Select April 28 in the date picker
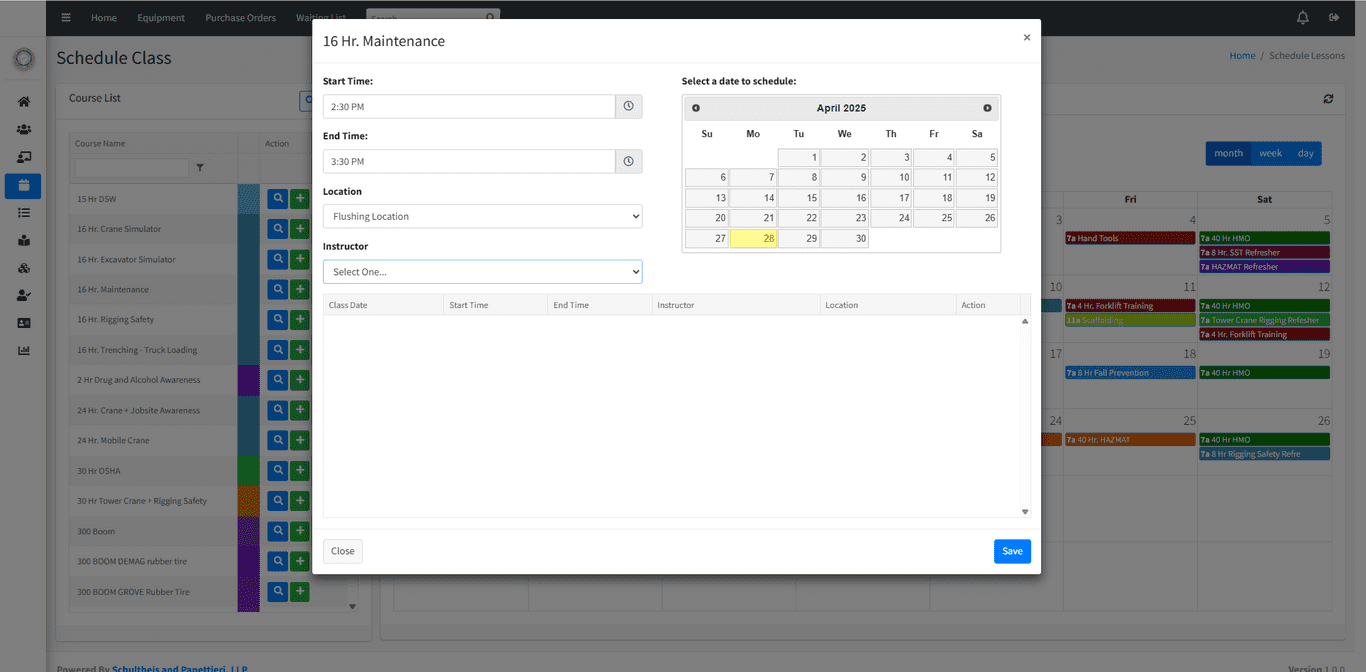 coord(753,238)
